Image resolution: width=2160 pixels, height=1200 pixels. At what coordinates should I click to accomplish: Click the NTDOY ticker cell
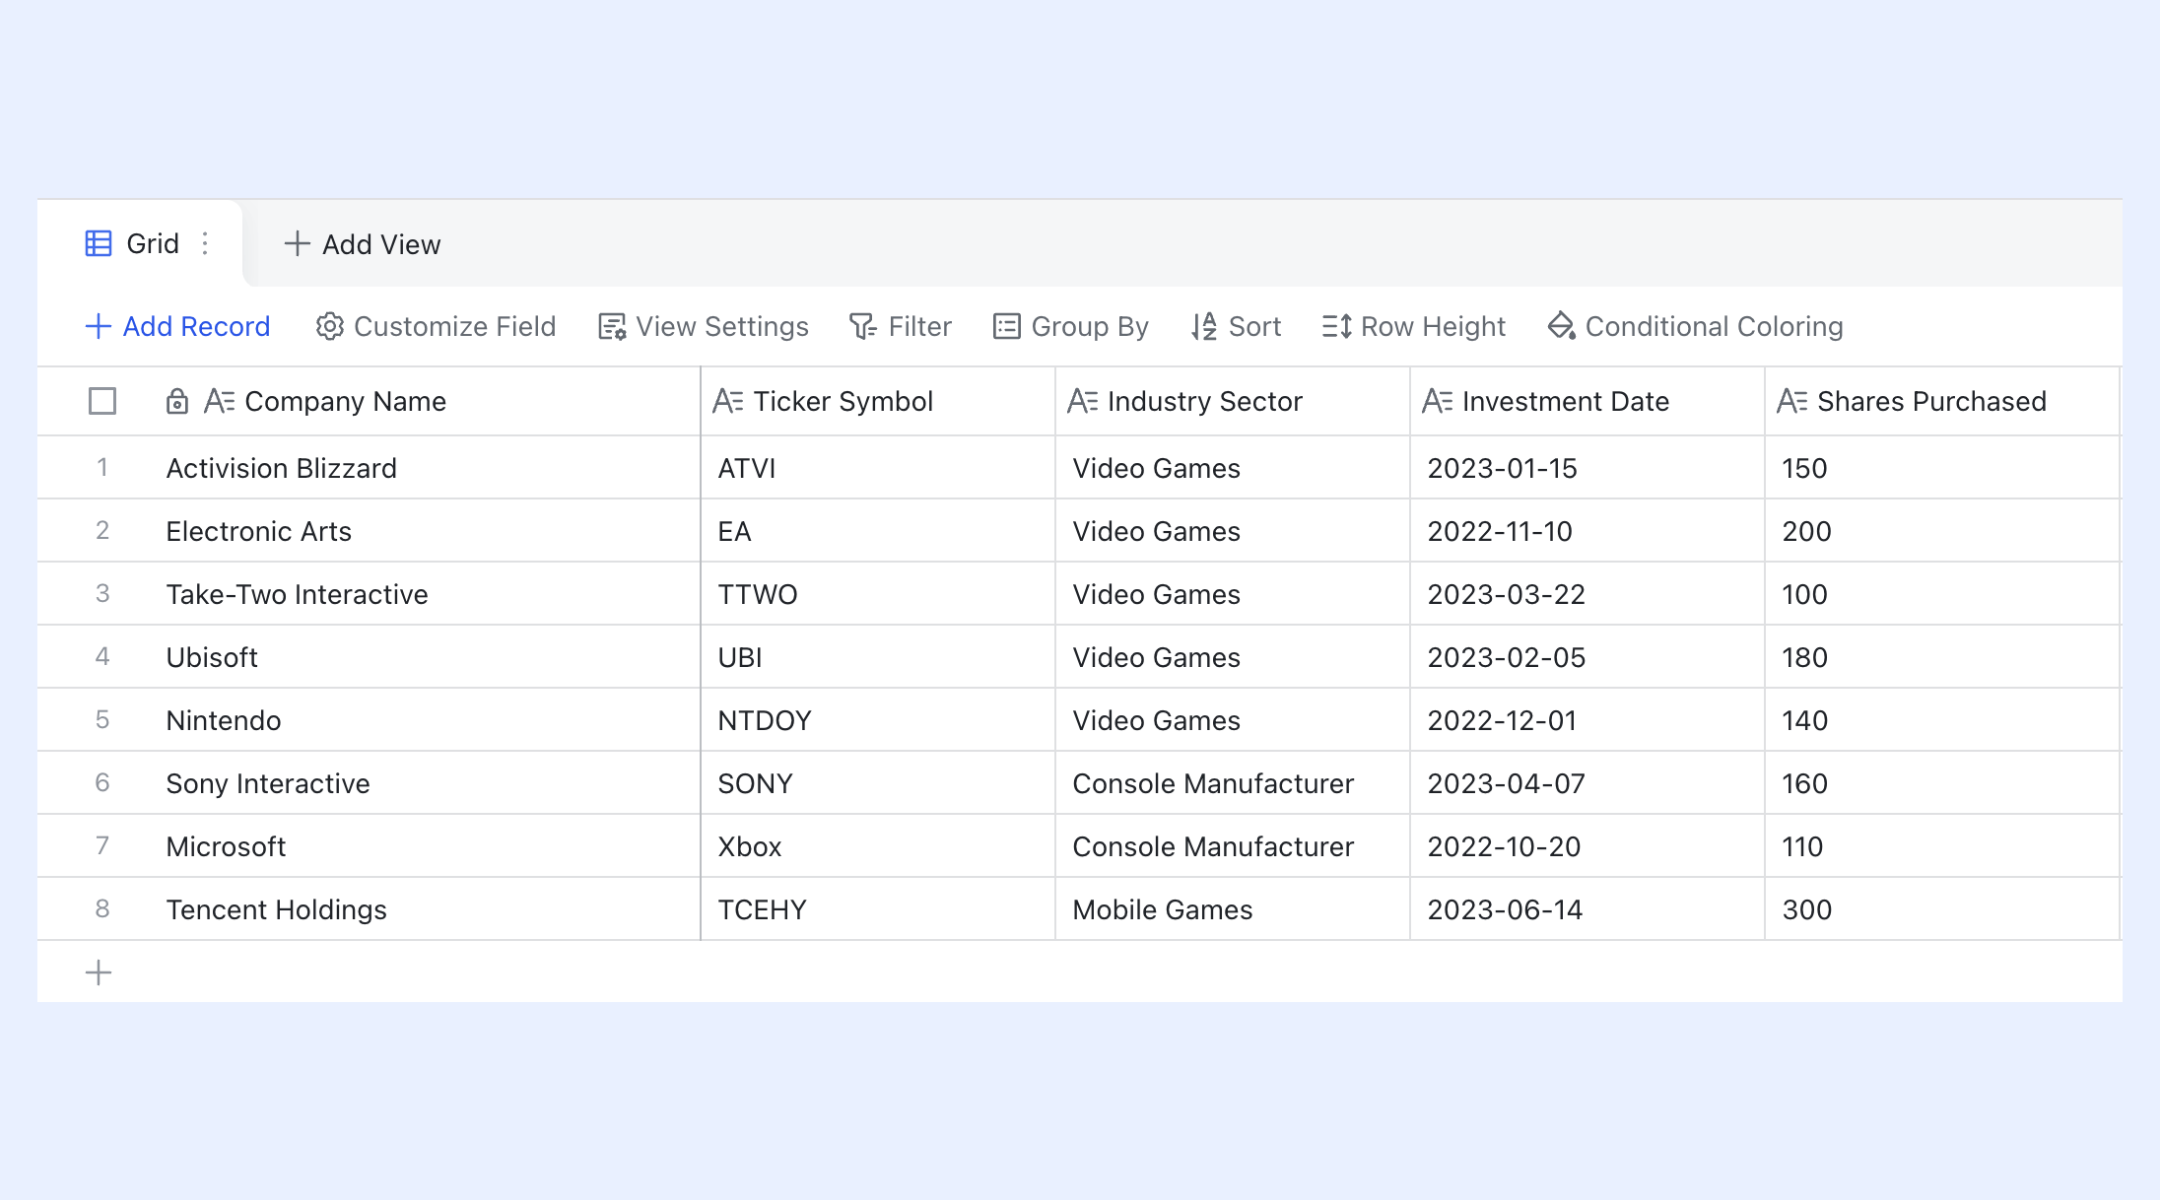pos(878,720)
